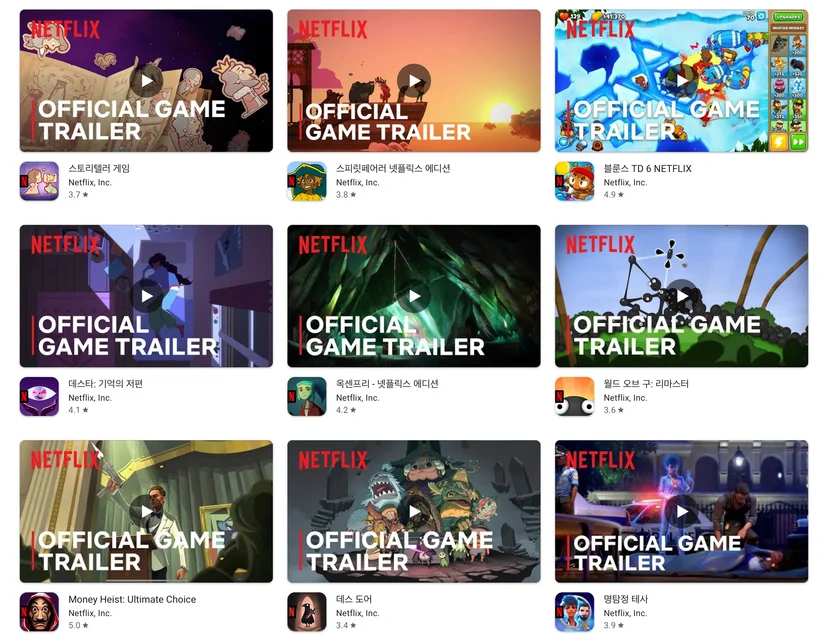Play the 스토리텔러 게임 trailer video

[x=146, y=81]
